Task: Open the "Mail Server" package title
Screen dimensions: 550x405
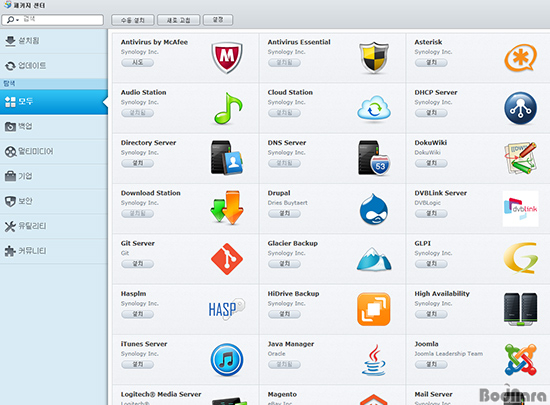Action: (x=433, y=394)
